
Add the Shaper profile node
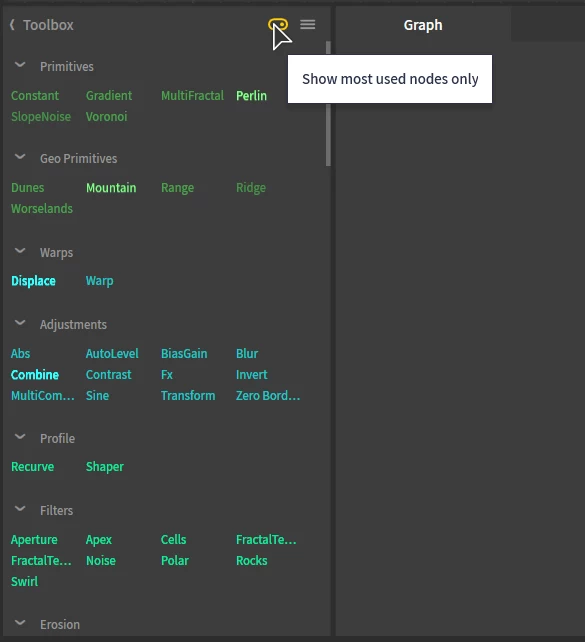105,467
